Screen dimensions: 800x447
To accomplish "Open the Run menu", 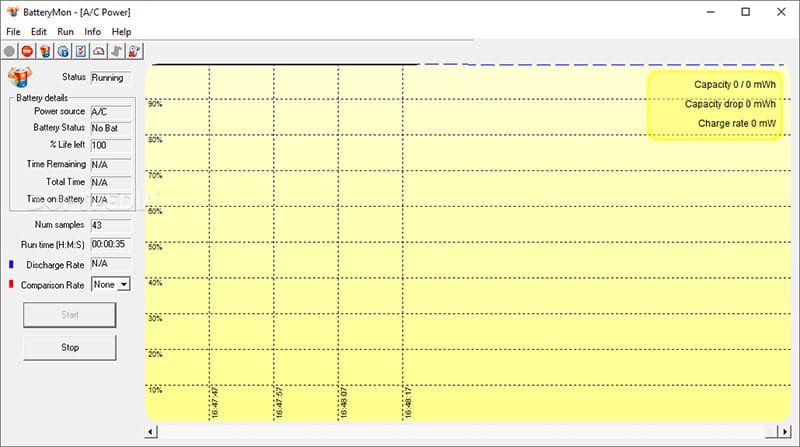I will (x=66, y=32).
